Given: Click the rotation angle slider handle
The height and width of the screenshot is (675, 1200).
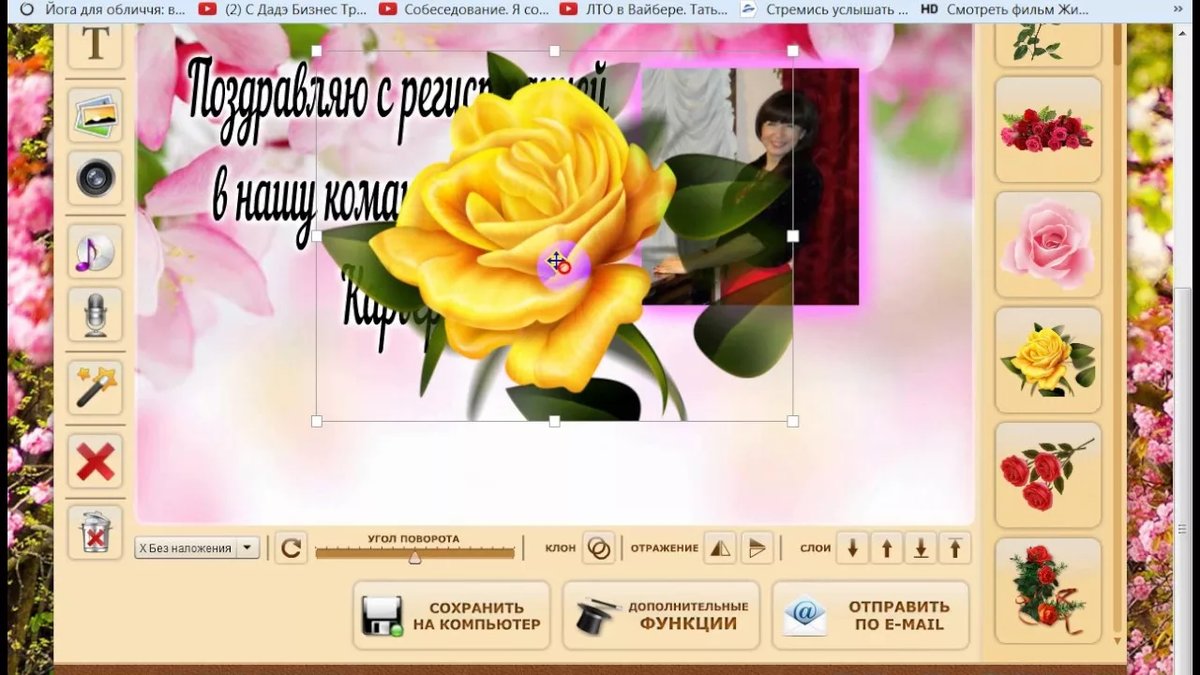Looking at the screenshot, I should tap(415, 557).
